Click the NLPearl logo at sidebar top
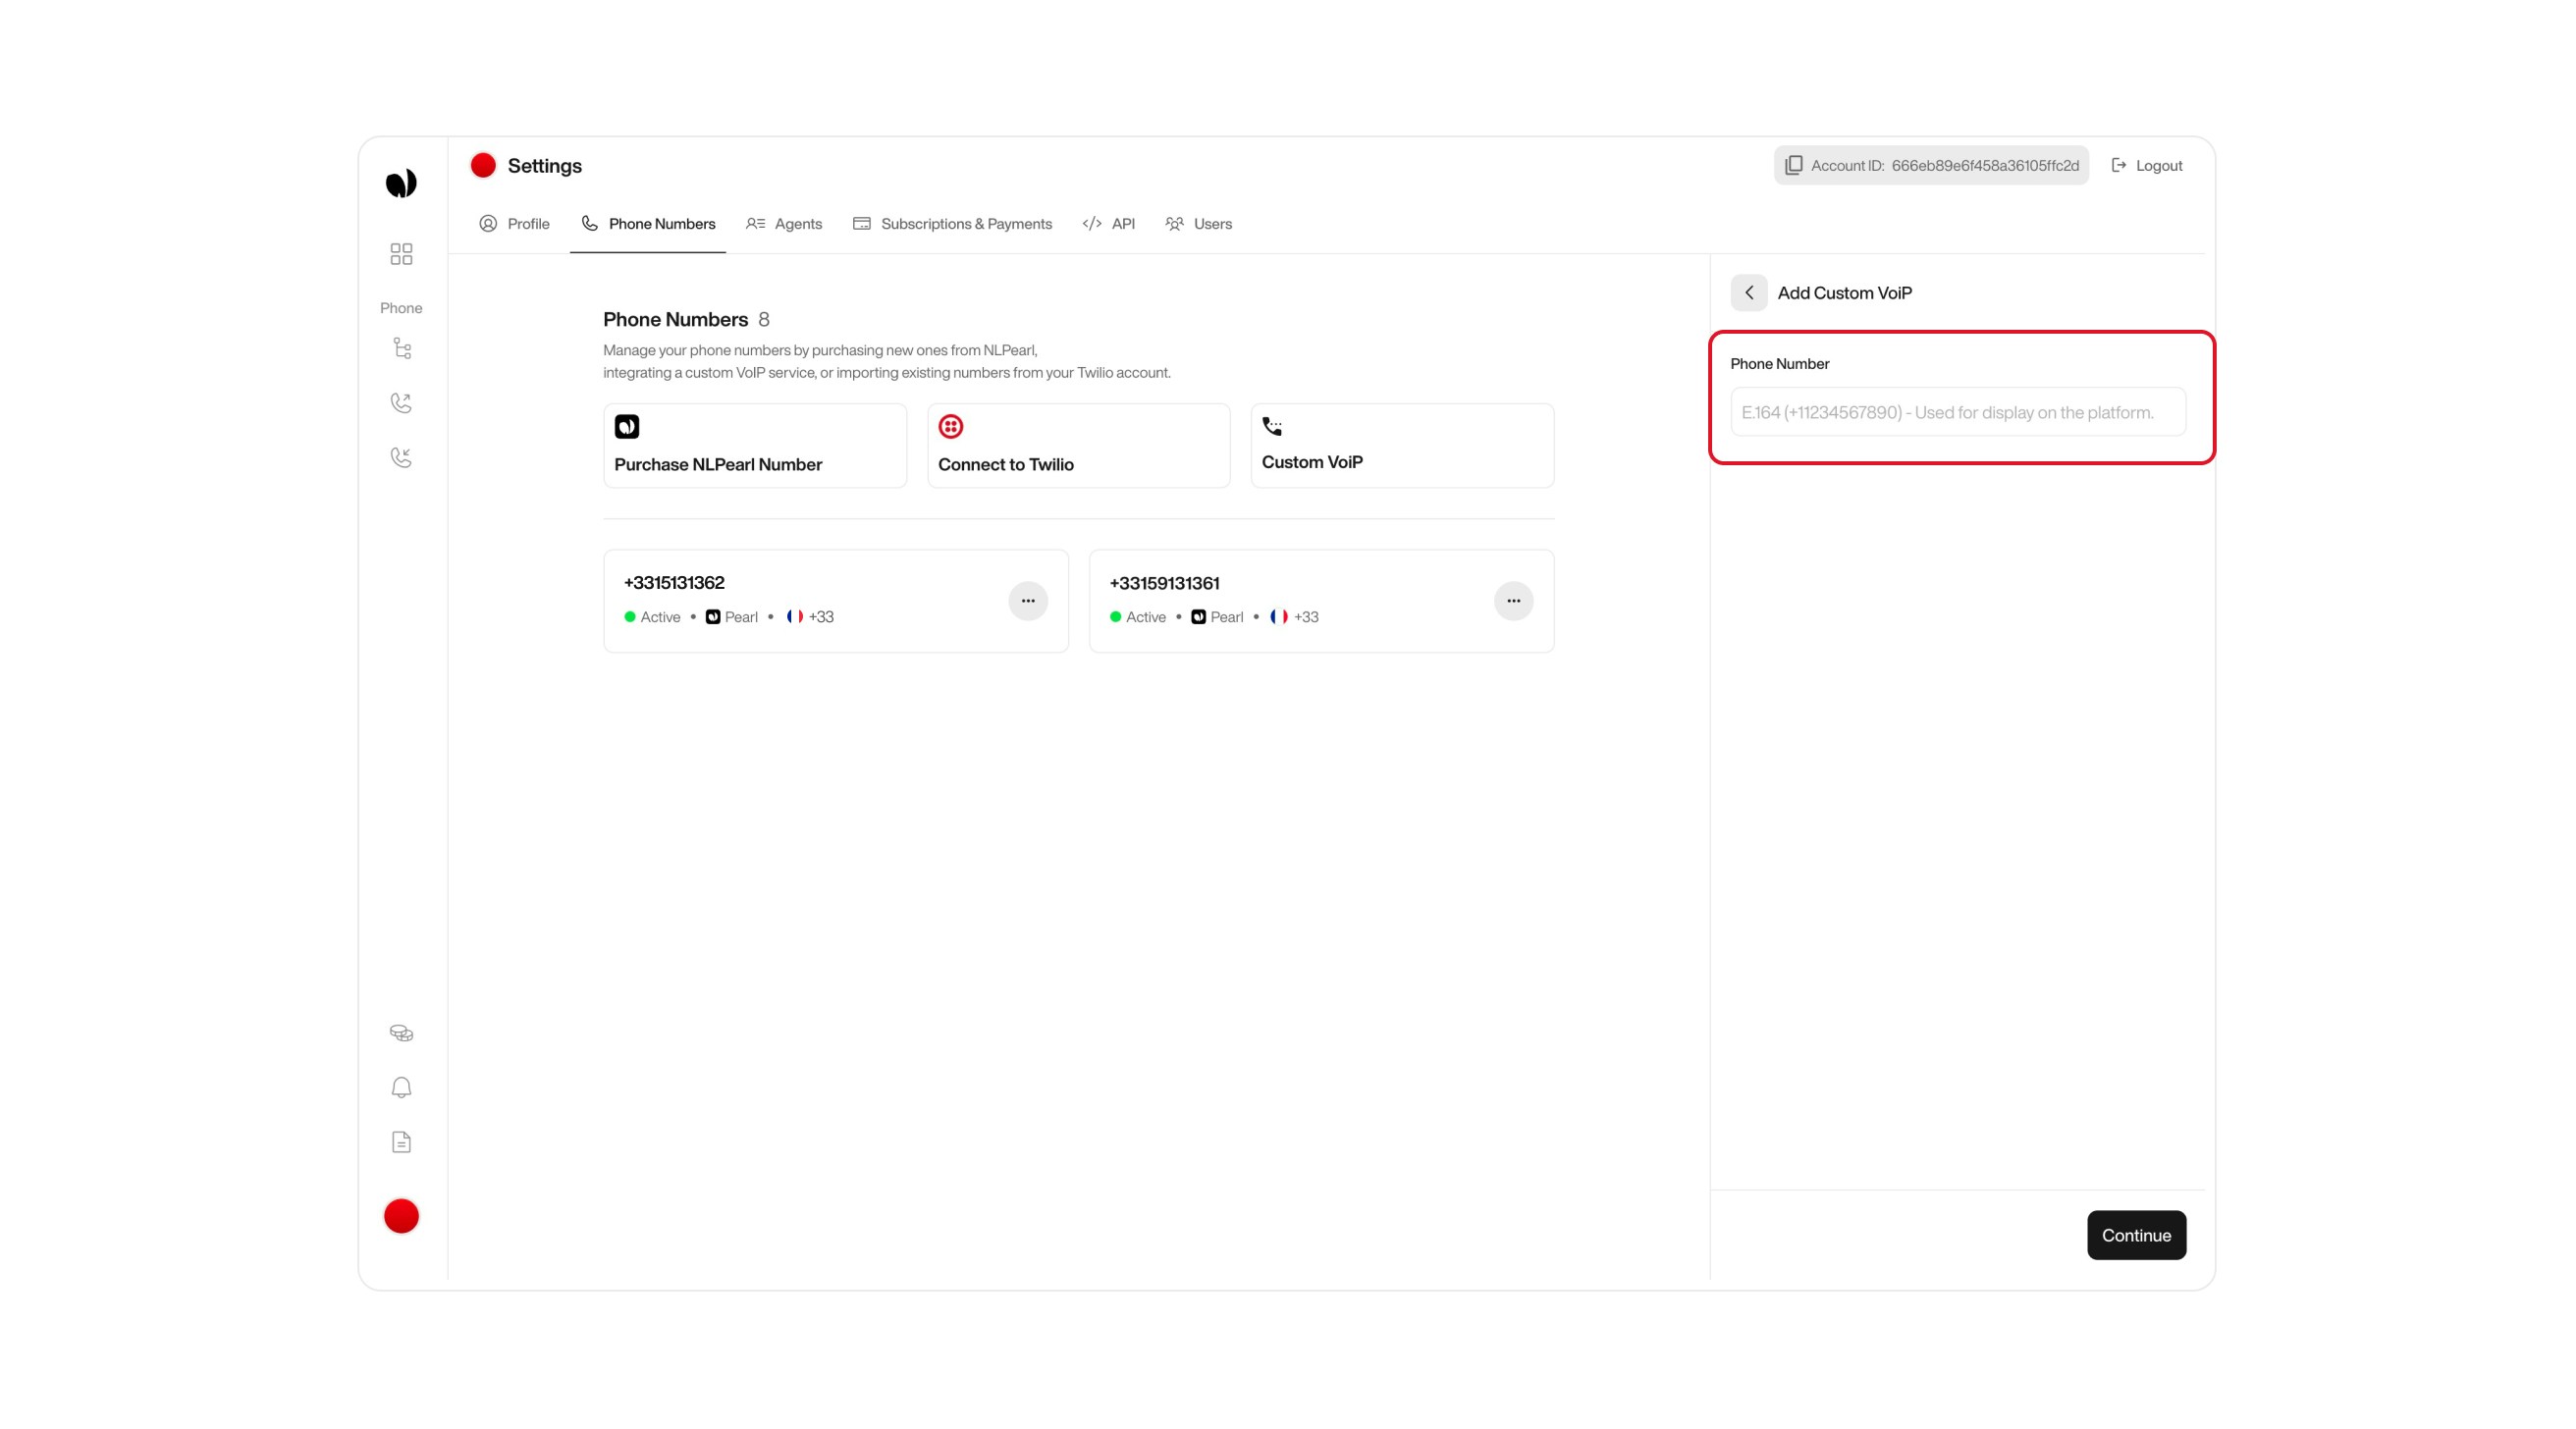The width and height of the screenshot is (2576, 1429). coord(401,182)
